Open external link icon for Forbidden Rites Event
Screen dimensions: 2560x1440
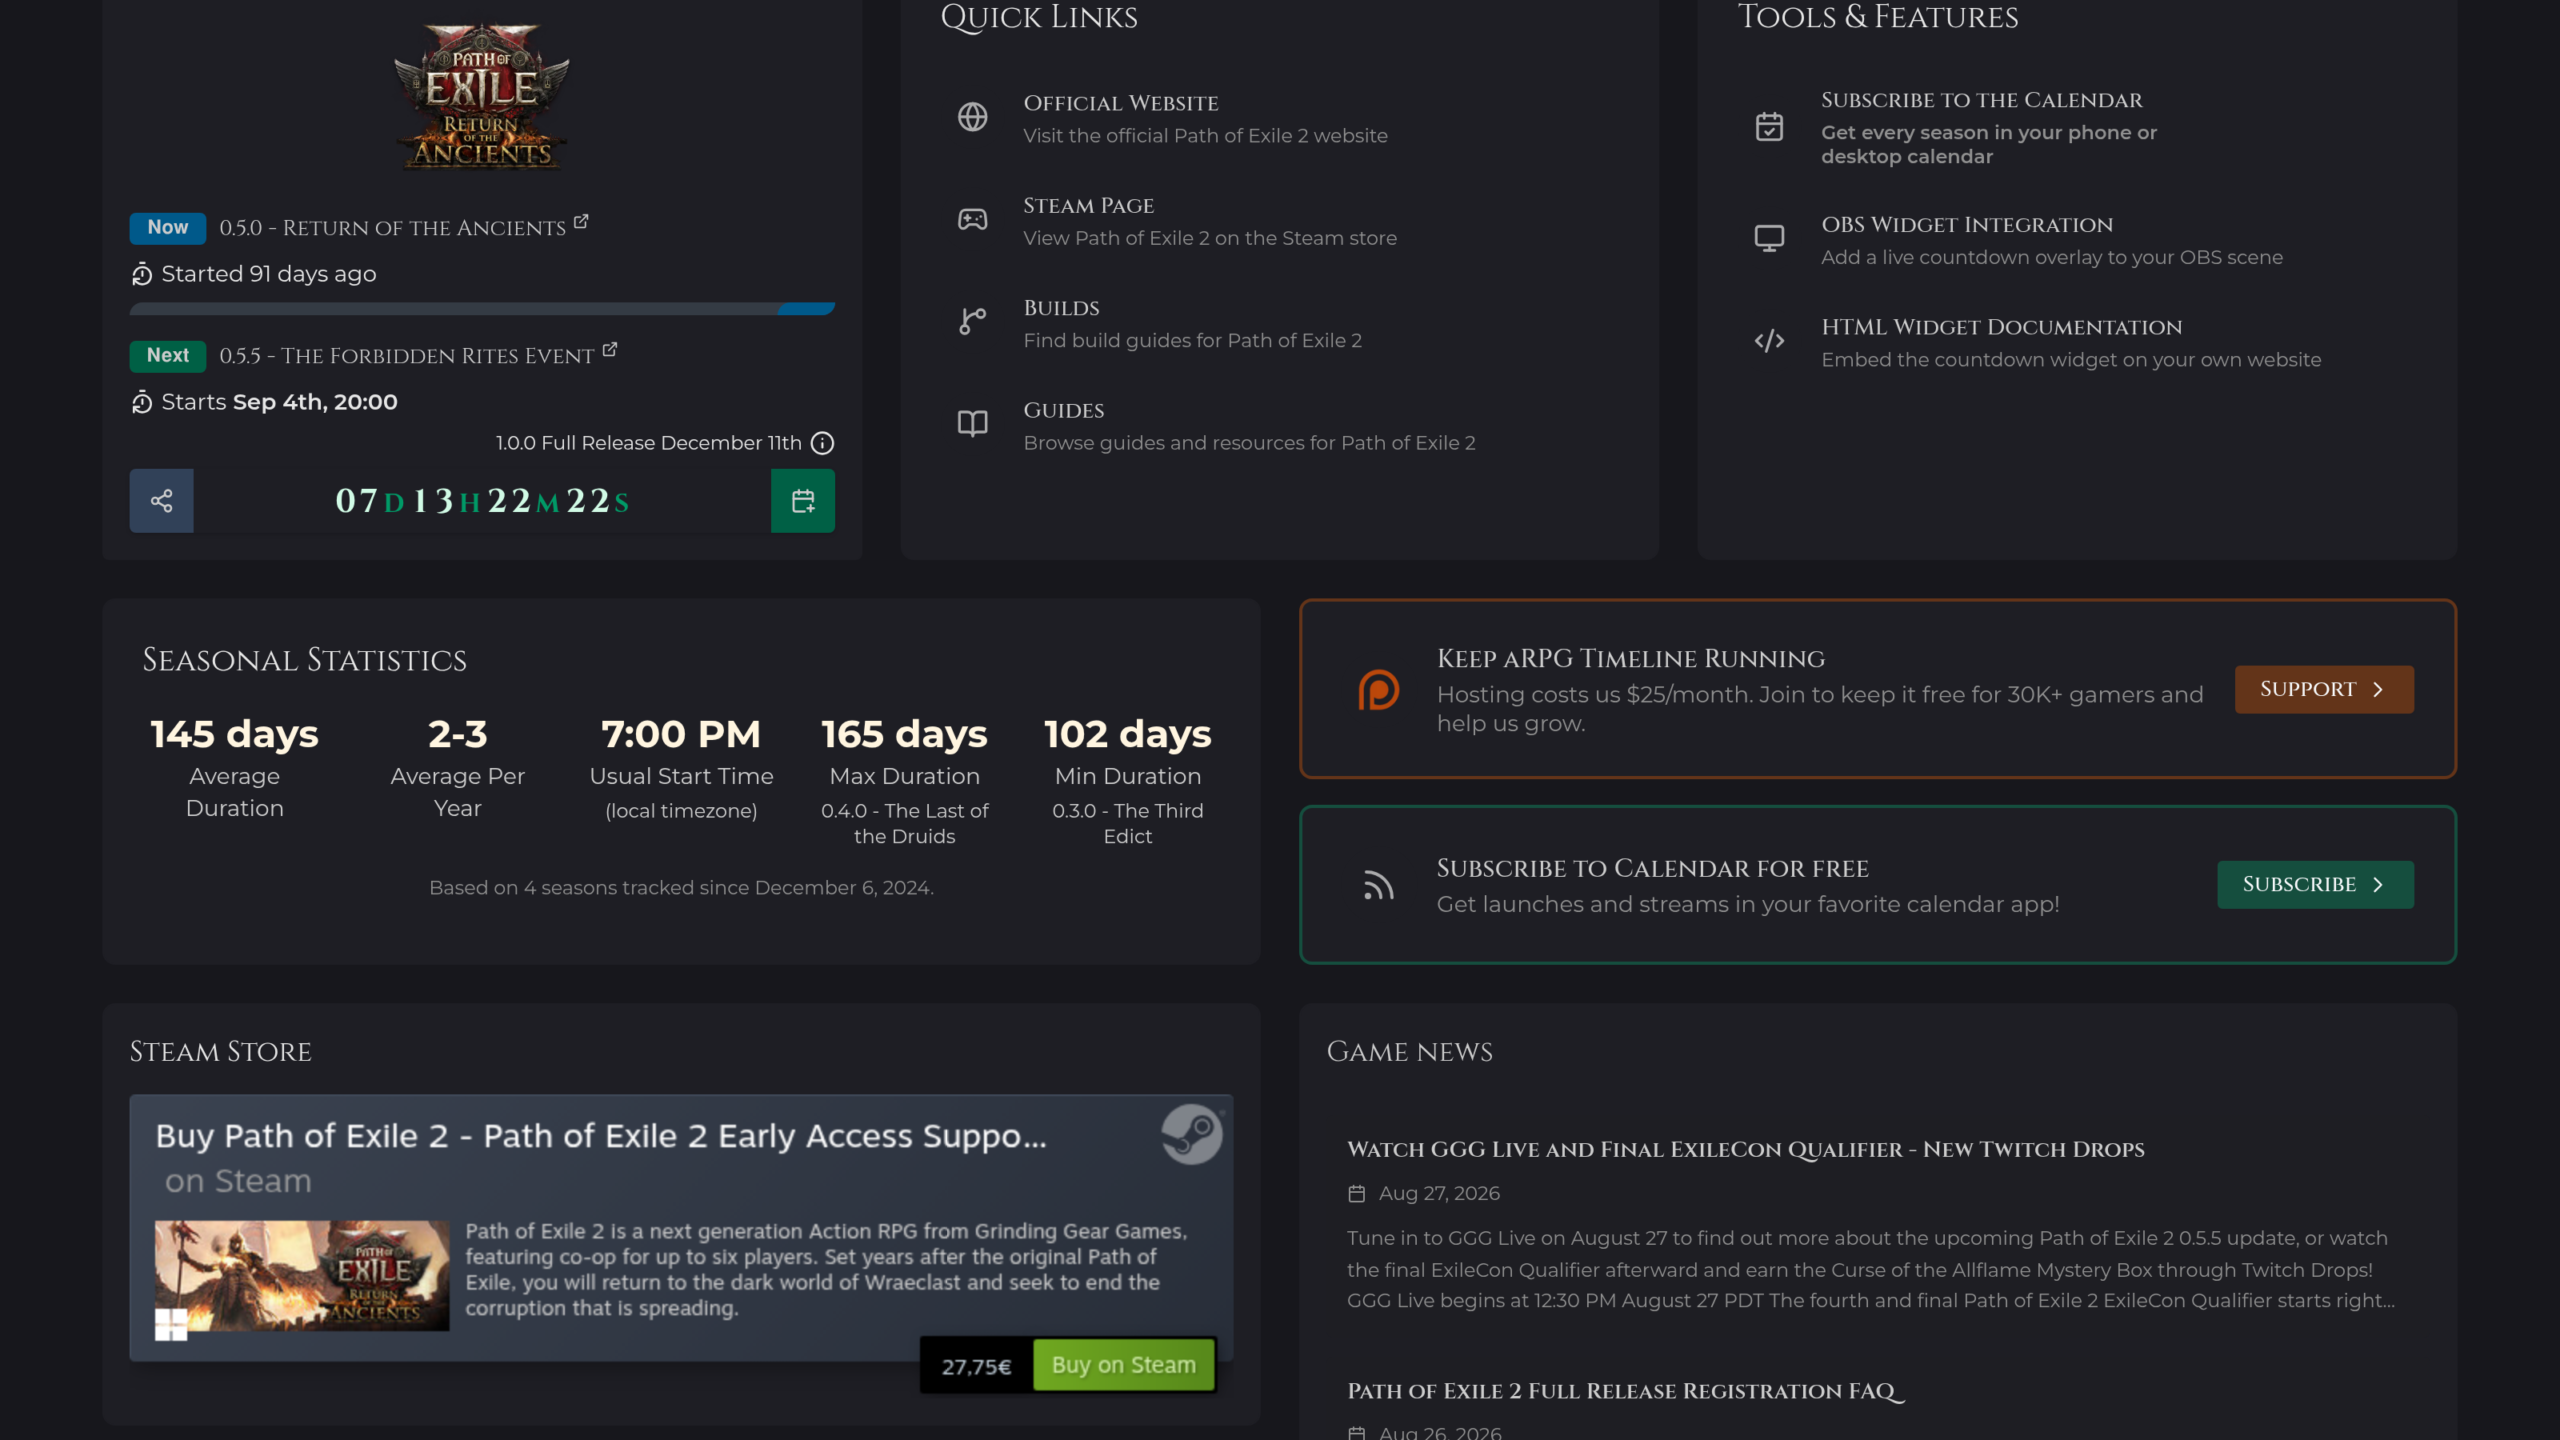[610, 350]
